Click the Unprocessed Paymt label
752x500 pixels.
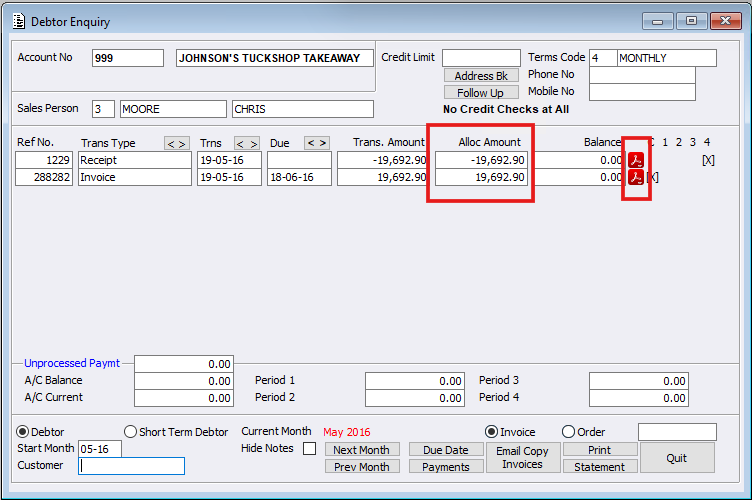pos(72,363)
